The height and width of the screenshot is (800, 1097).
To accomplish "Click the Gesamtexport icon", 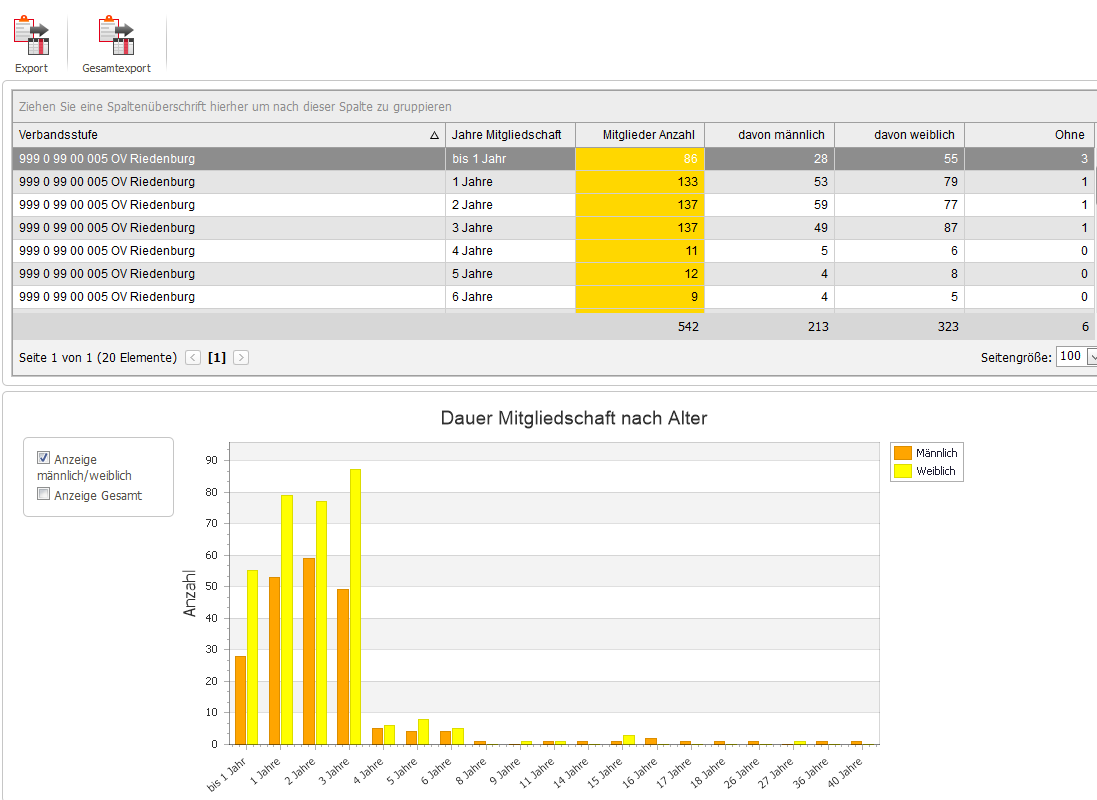I will click(116, 36).
